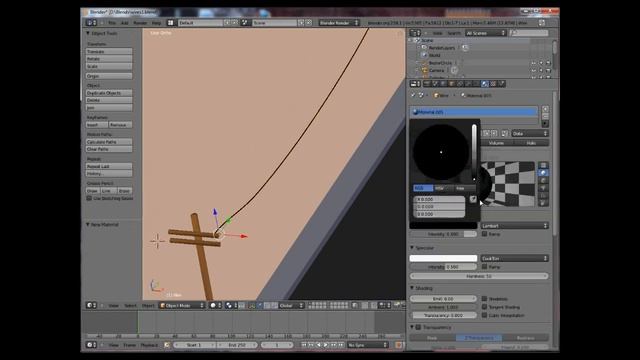Image resolution: width=640 pixels, height=360 pixels.
Task: Open the Help menu
Action: (x=156, y=23)
